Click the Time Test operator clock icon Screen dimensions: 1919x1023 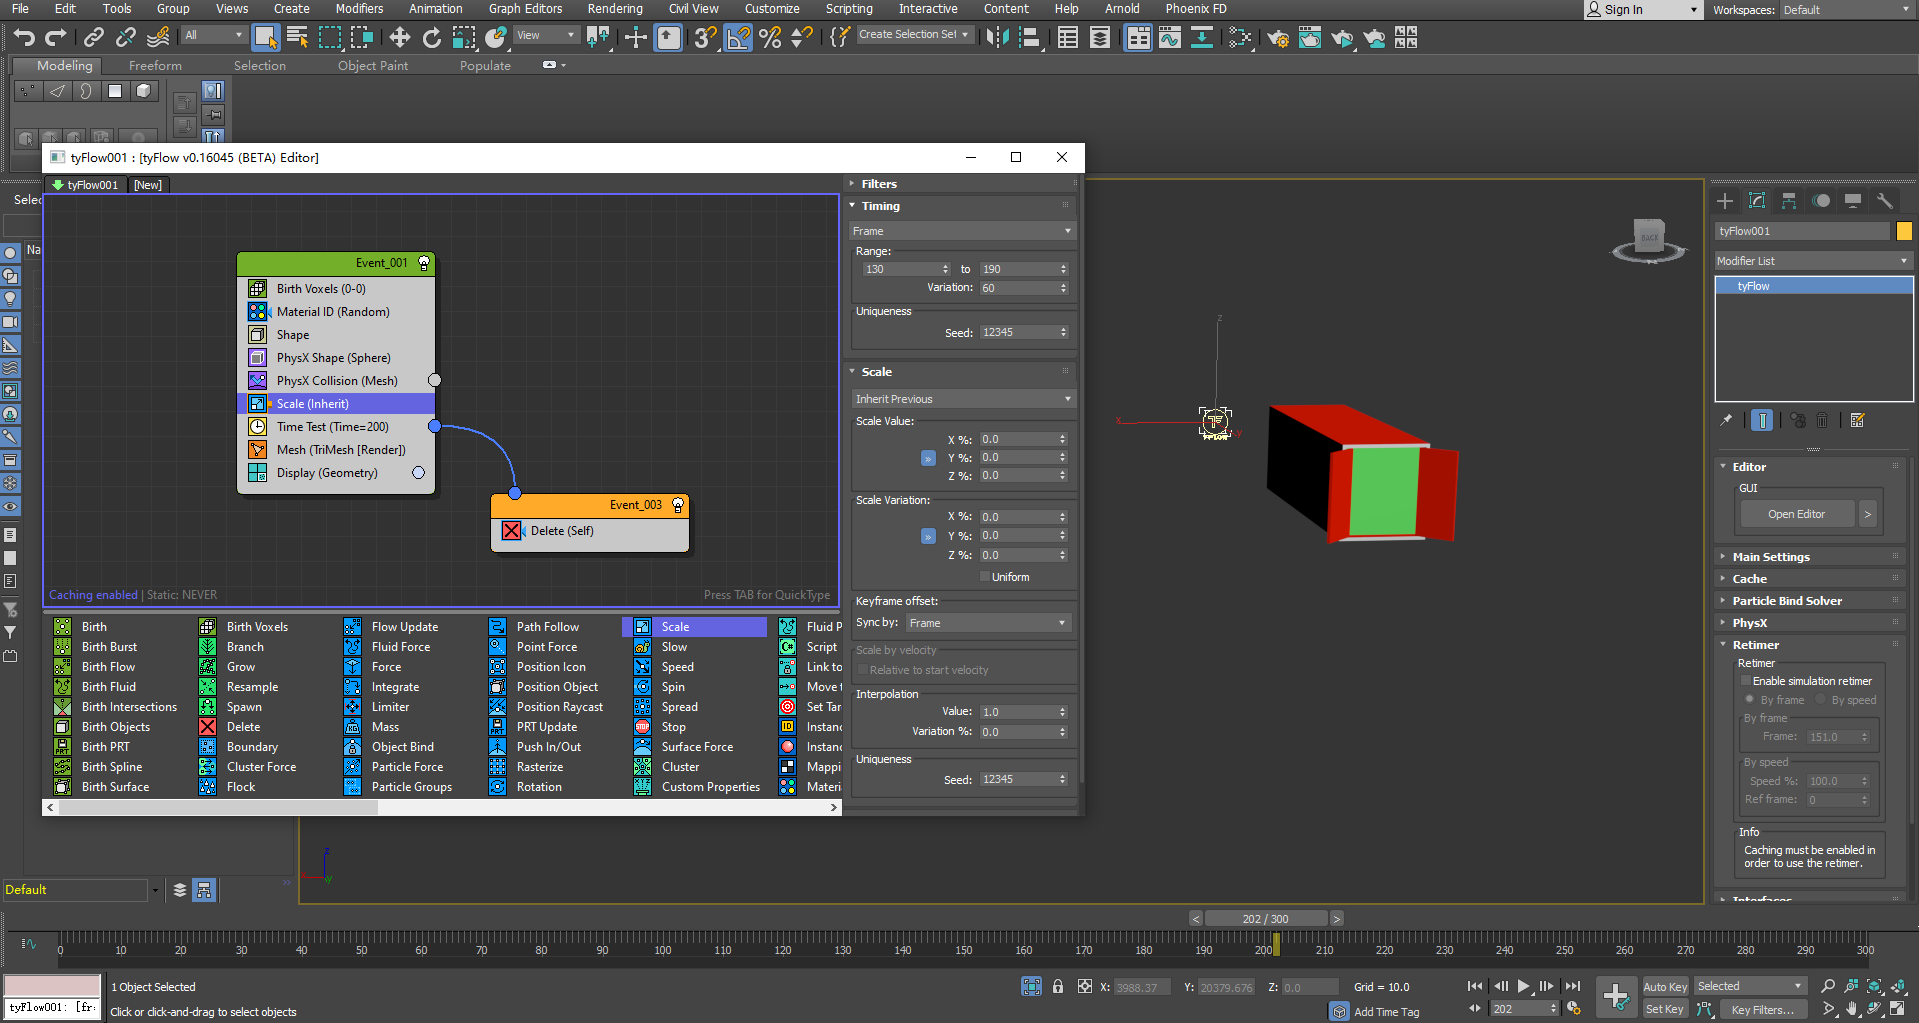point(257,427)
